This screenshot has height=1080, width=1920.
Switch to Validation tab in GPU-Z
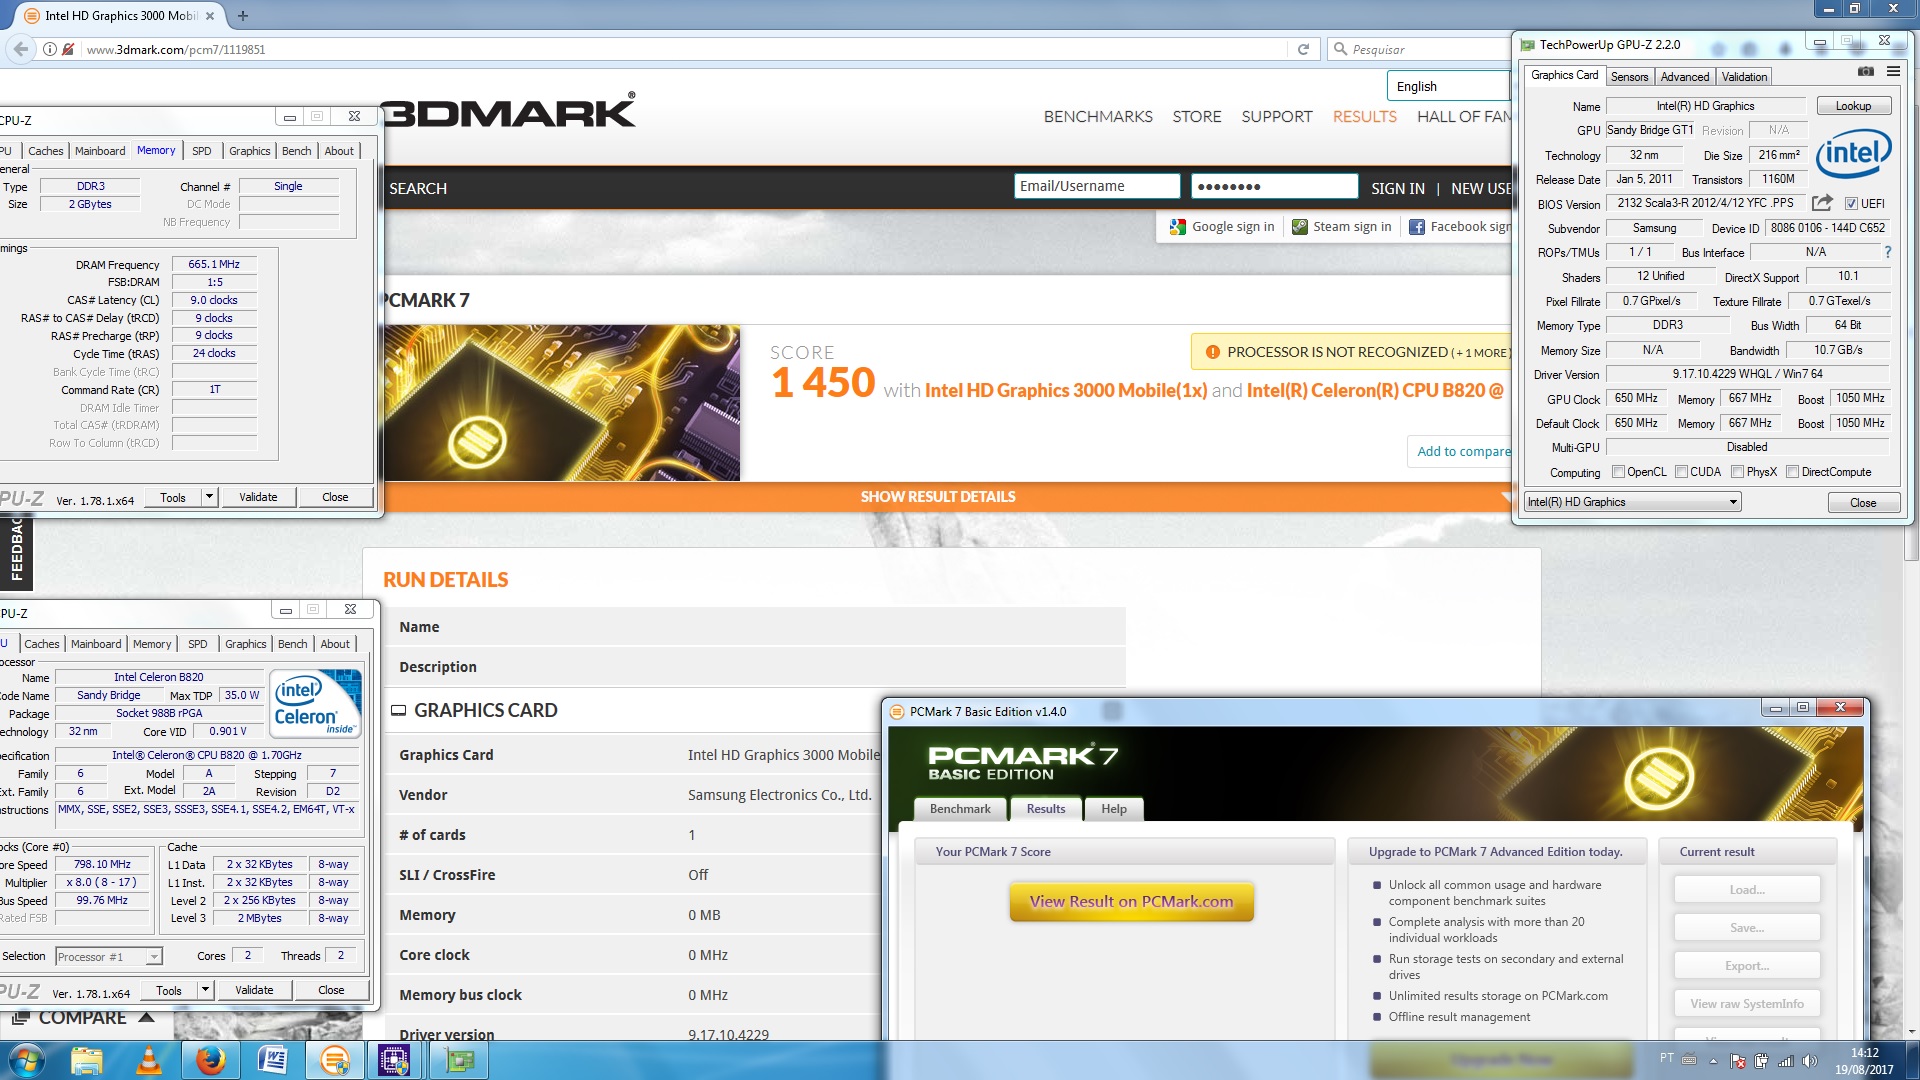pos(1744,77)
